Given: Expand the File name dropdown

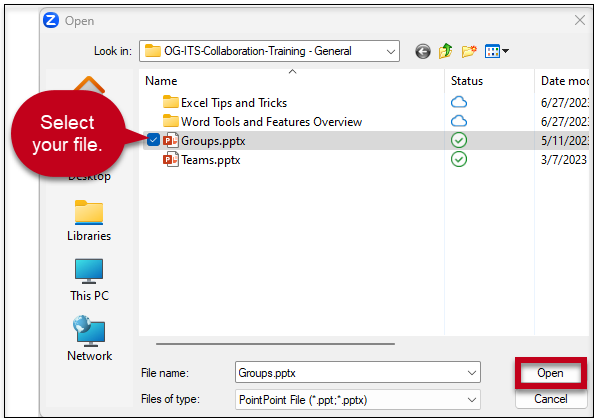Looking at the screenshot, I should (x=472, y=373).
